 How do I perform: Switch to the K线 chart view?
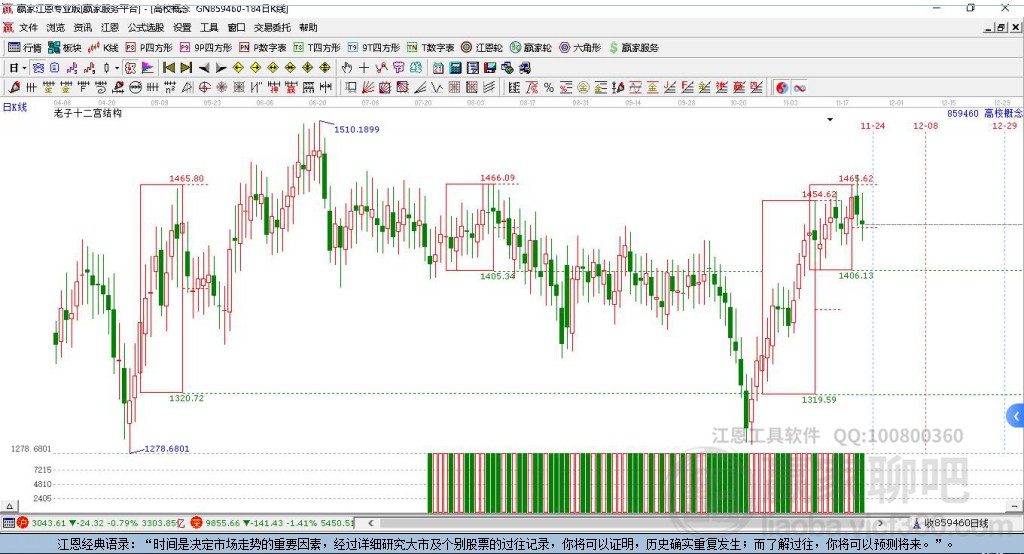pyautogui.click(x=103, y=48)
